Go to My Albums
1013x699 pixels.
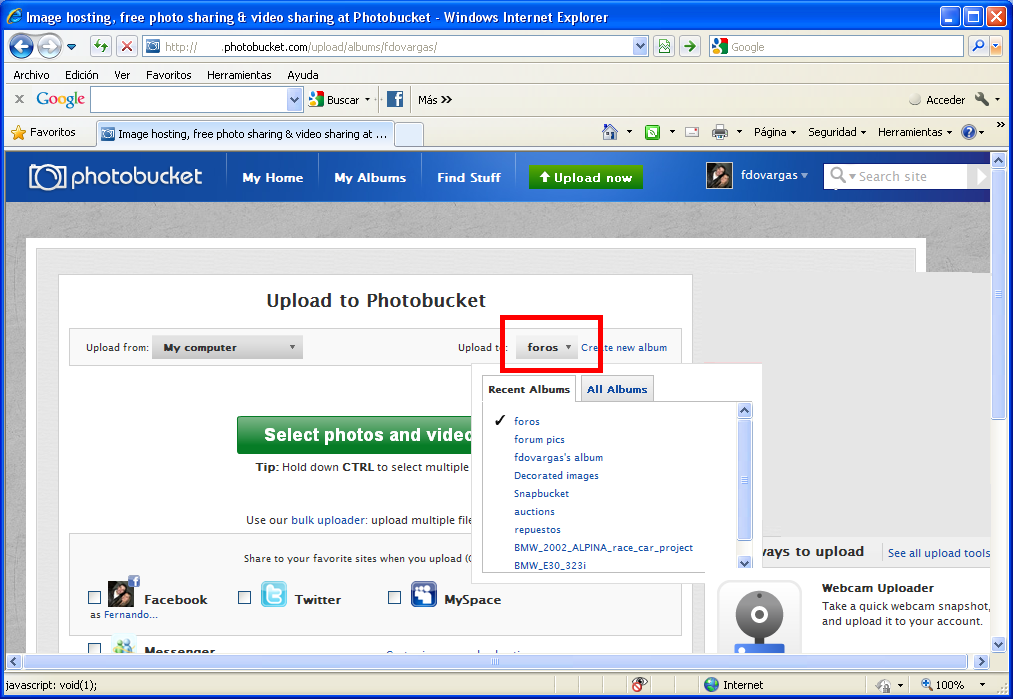tap(370, 178)
